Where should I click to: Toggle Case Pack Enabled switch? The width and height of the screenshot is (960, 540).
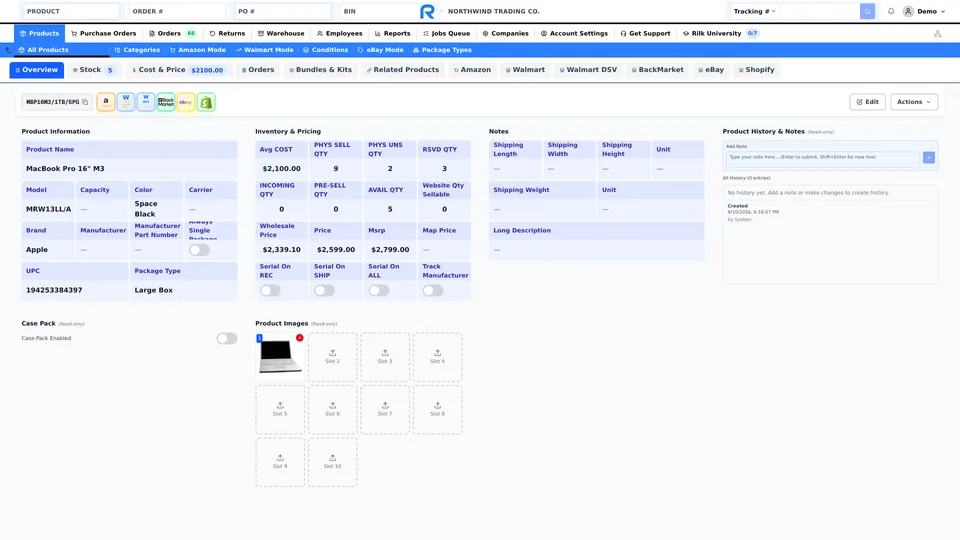[x=227, y=339]
